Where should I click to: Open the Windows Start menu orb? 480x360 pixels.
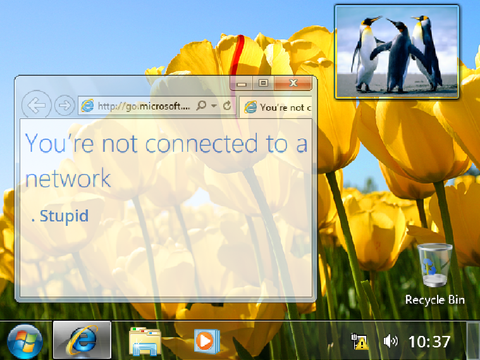click(25, 342)
